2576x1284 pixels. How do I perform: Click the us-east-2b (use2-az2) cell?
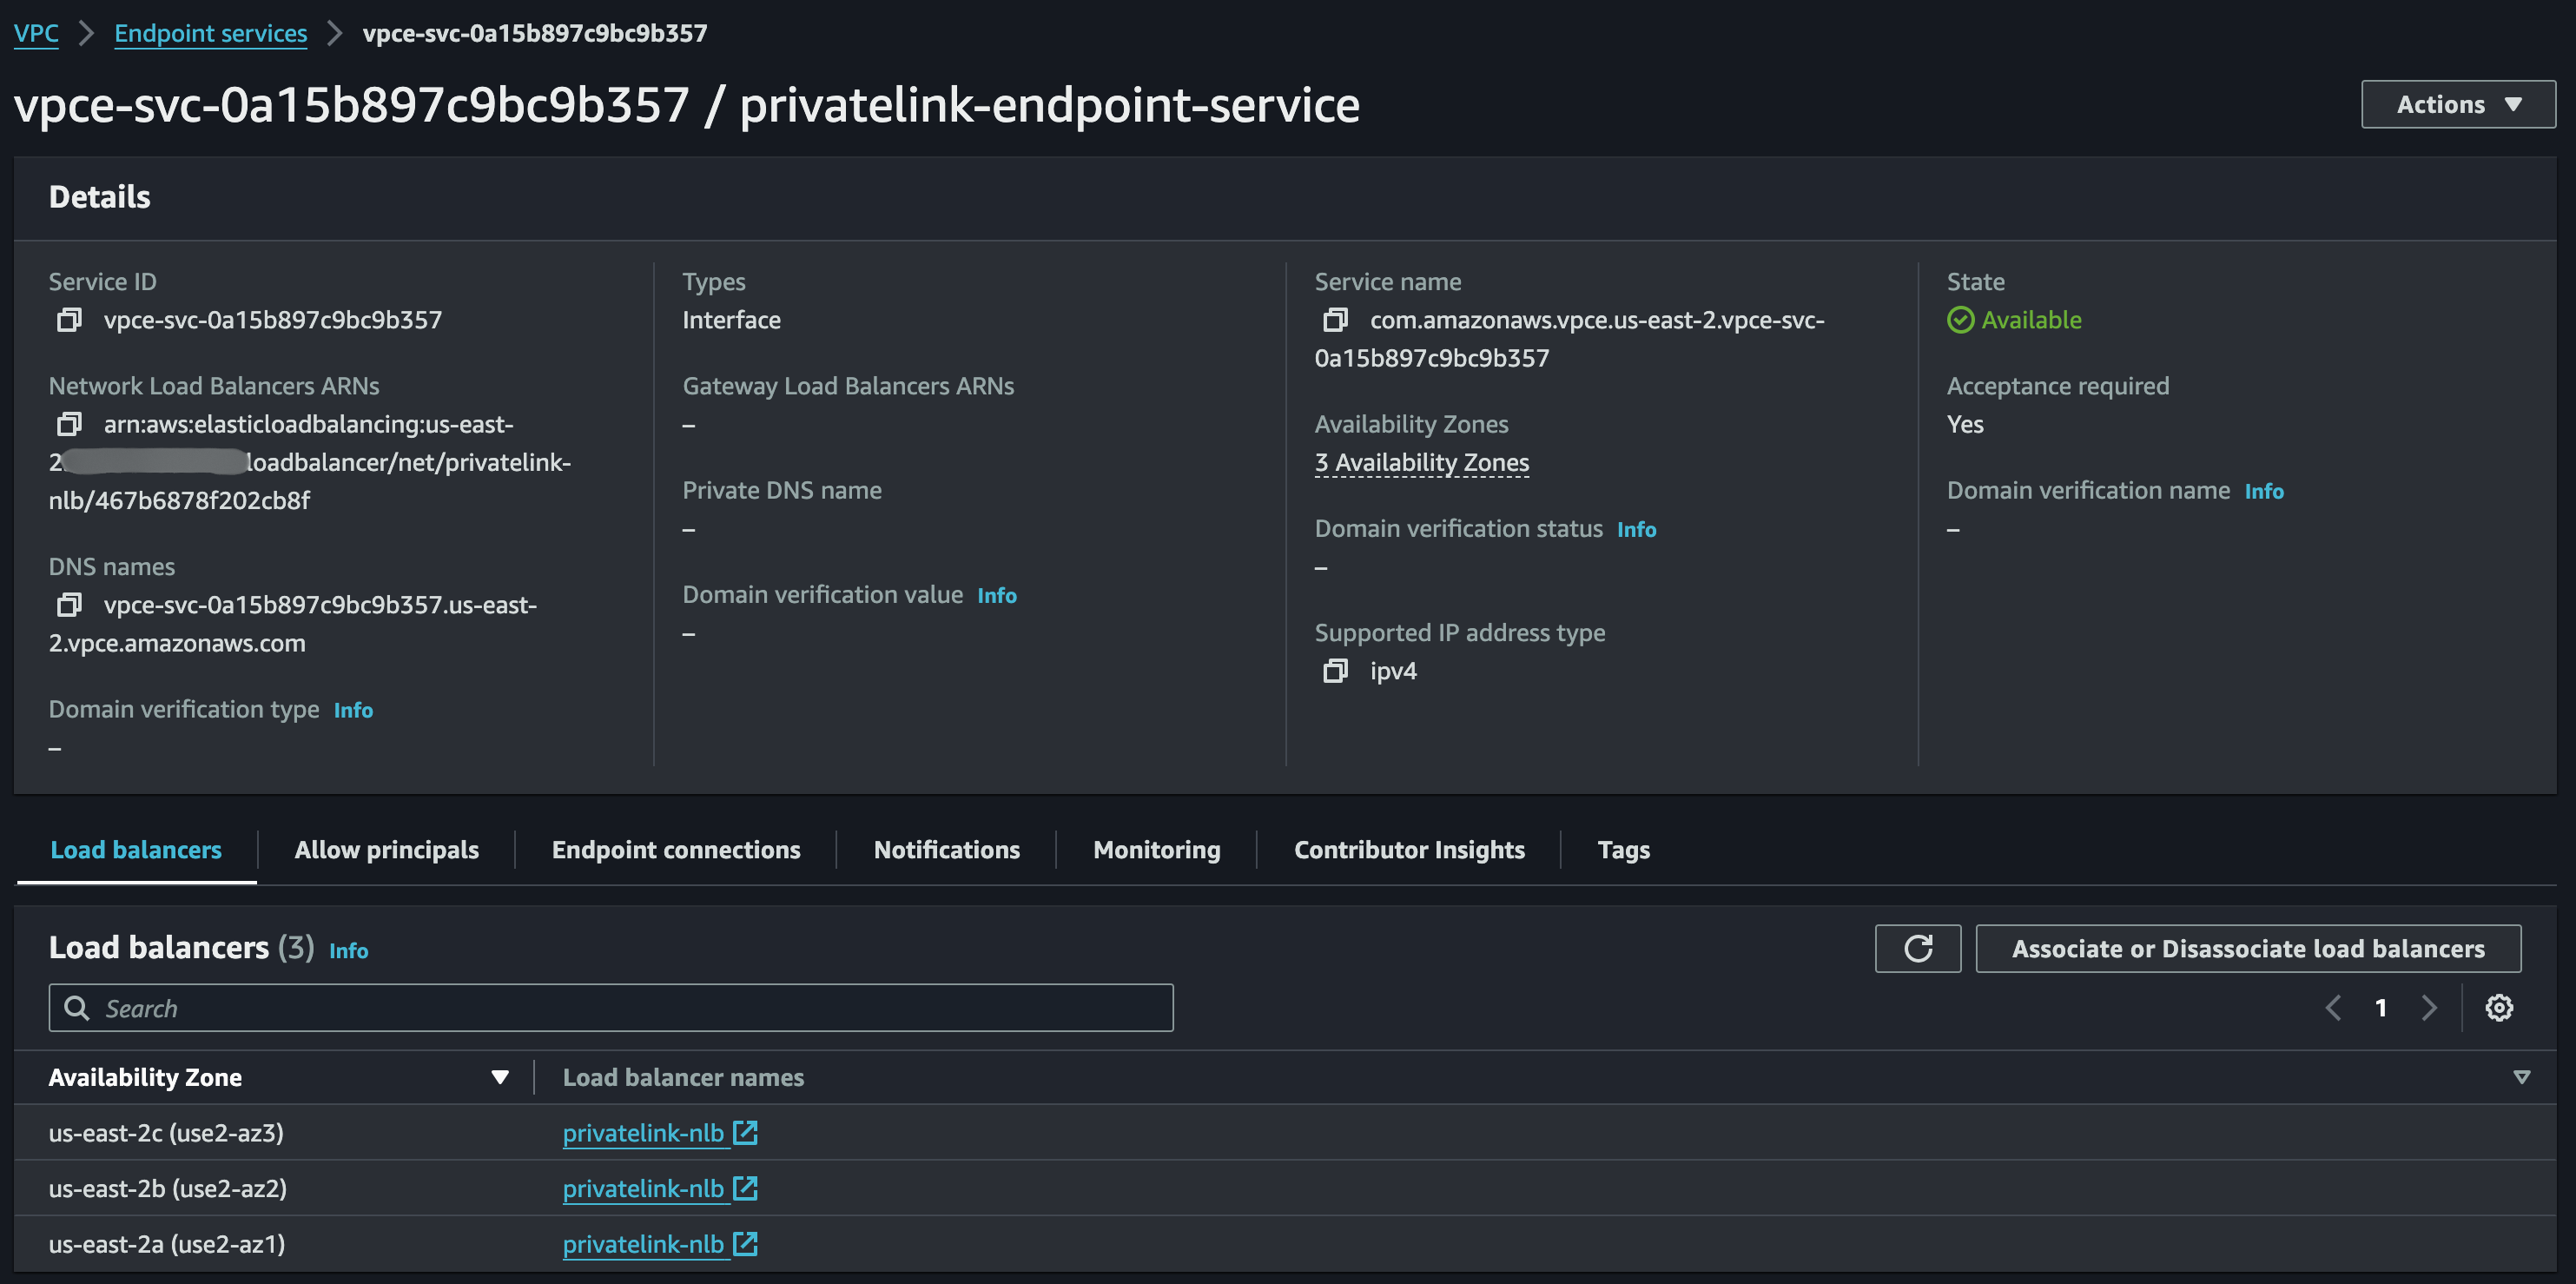click(168, 1188)
